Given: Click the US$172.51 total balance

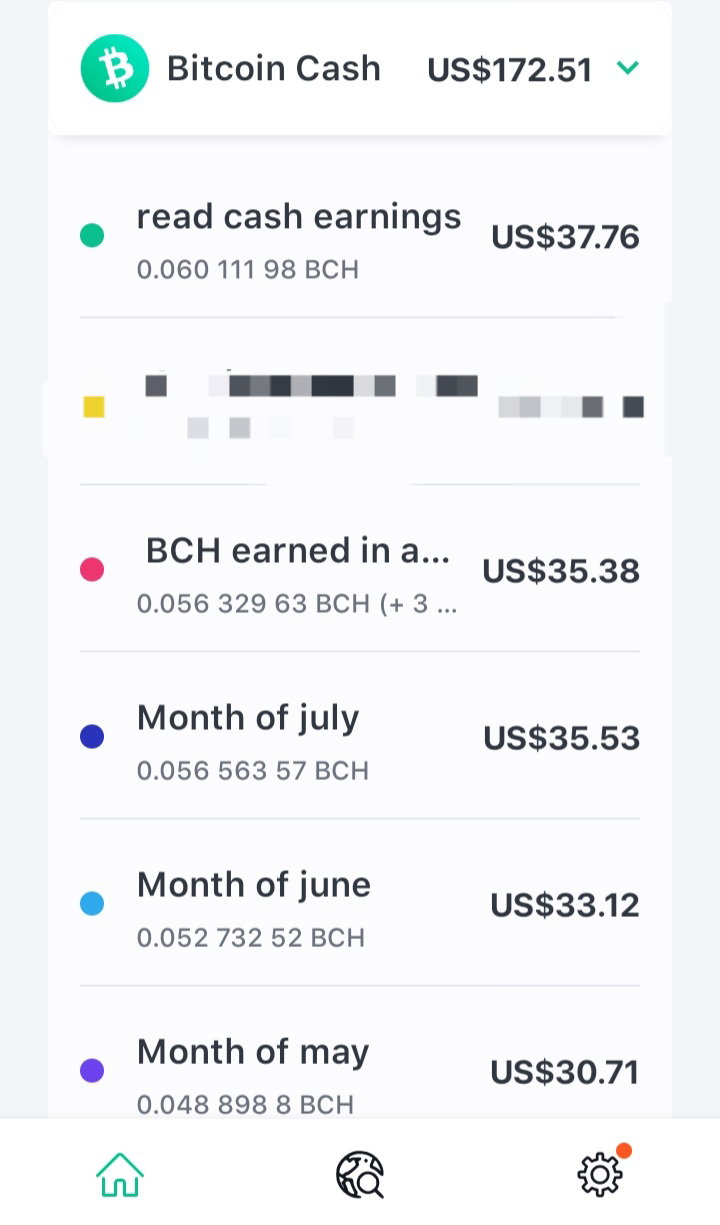Looking at the screenshot, I should pyautogui.click(x=510, y=70).
